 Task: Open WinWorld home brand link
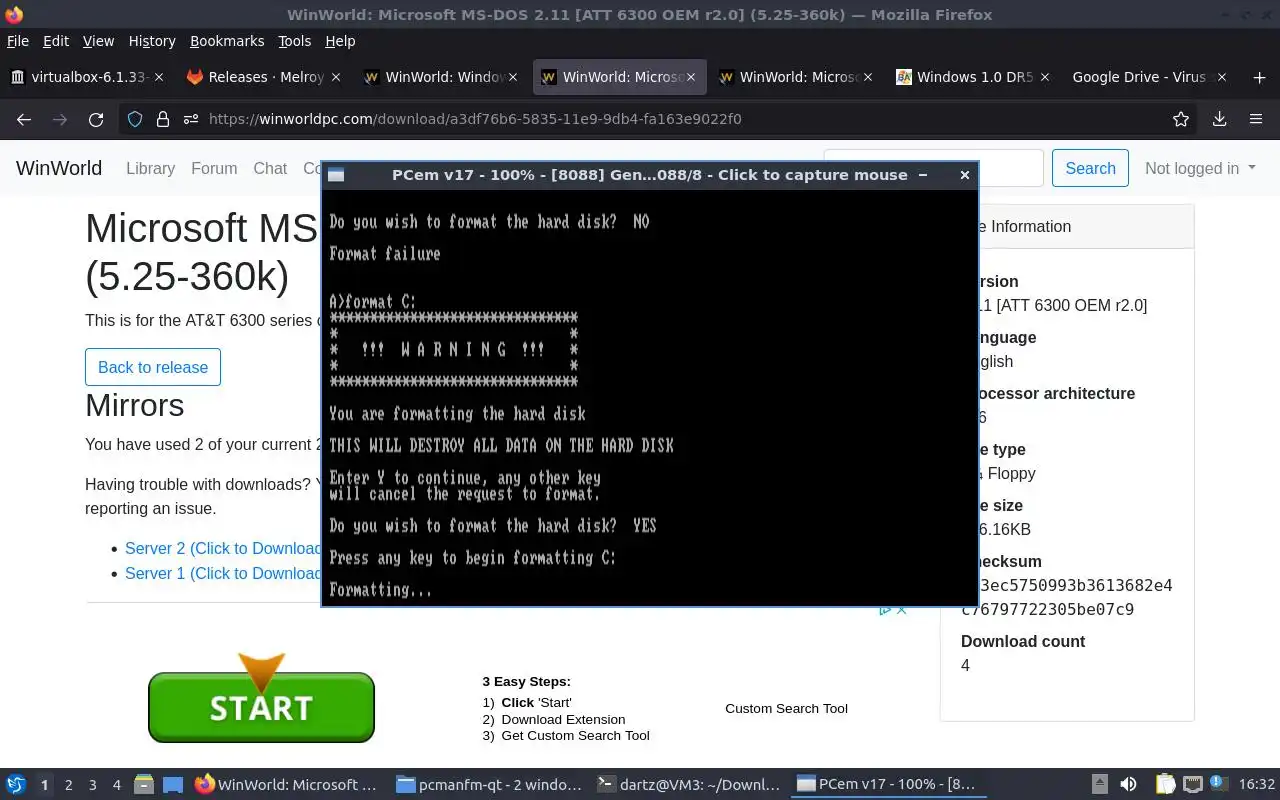59,168
